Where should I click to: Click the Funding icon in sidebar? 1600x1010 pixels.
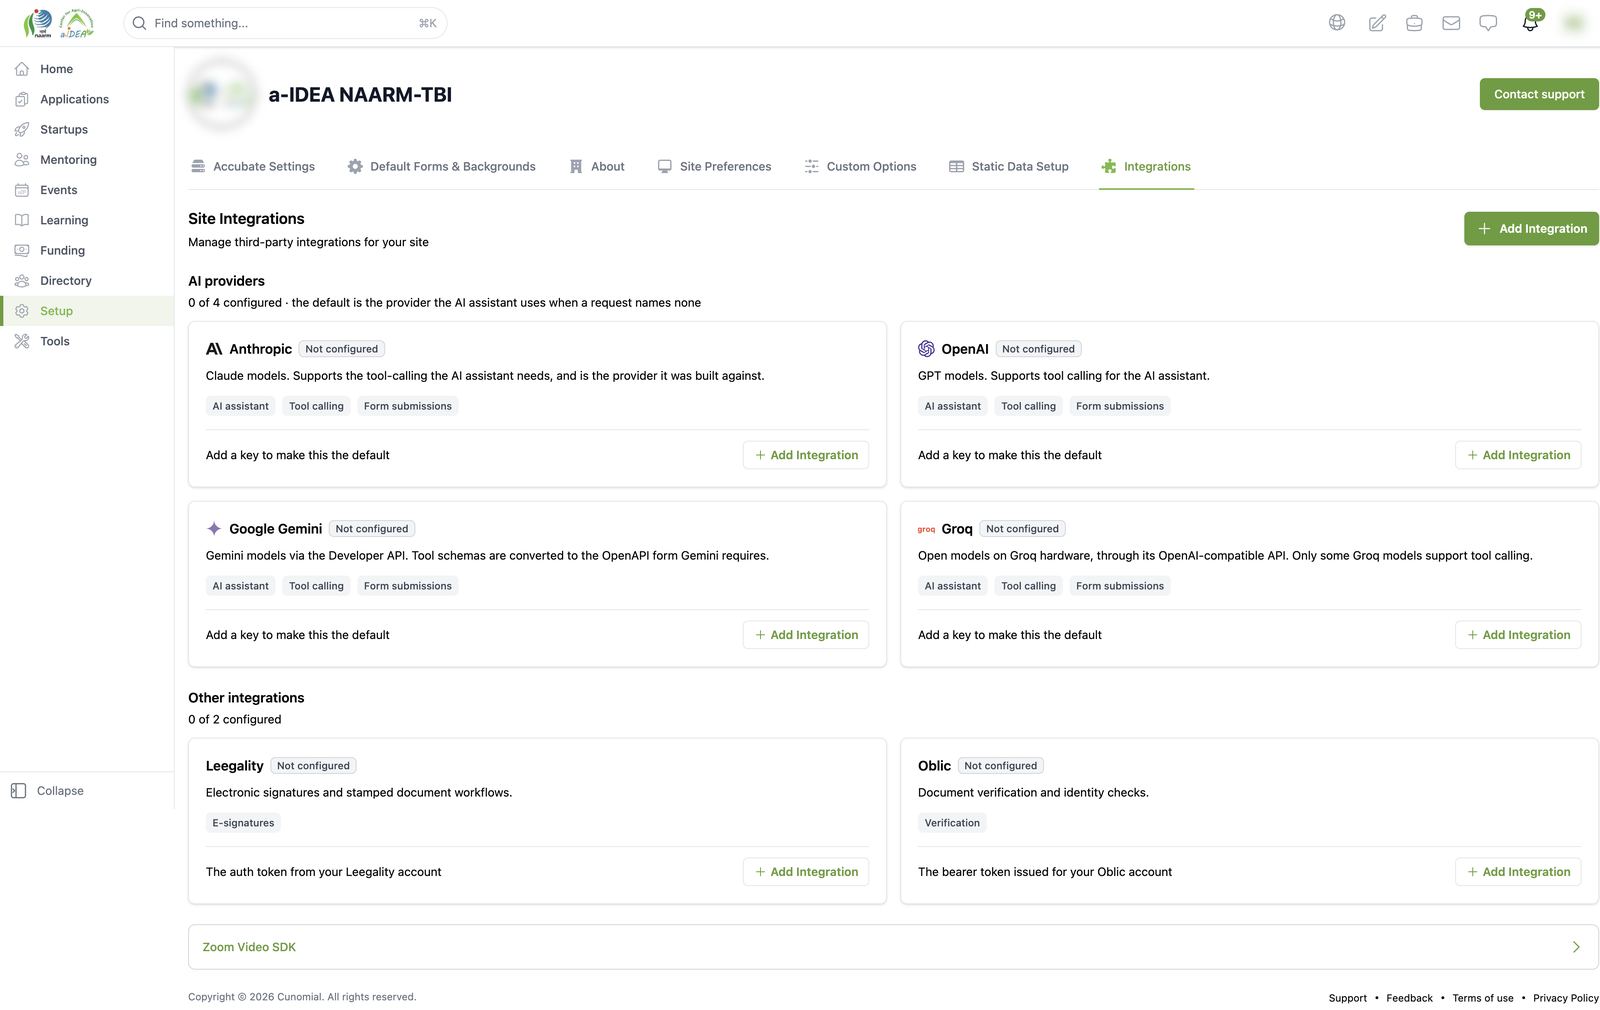pos(22,250)
